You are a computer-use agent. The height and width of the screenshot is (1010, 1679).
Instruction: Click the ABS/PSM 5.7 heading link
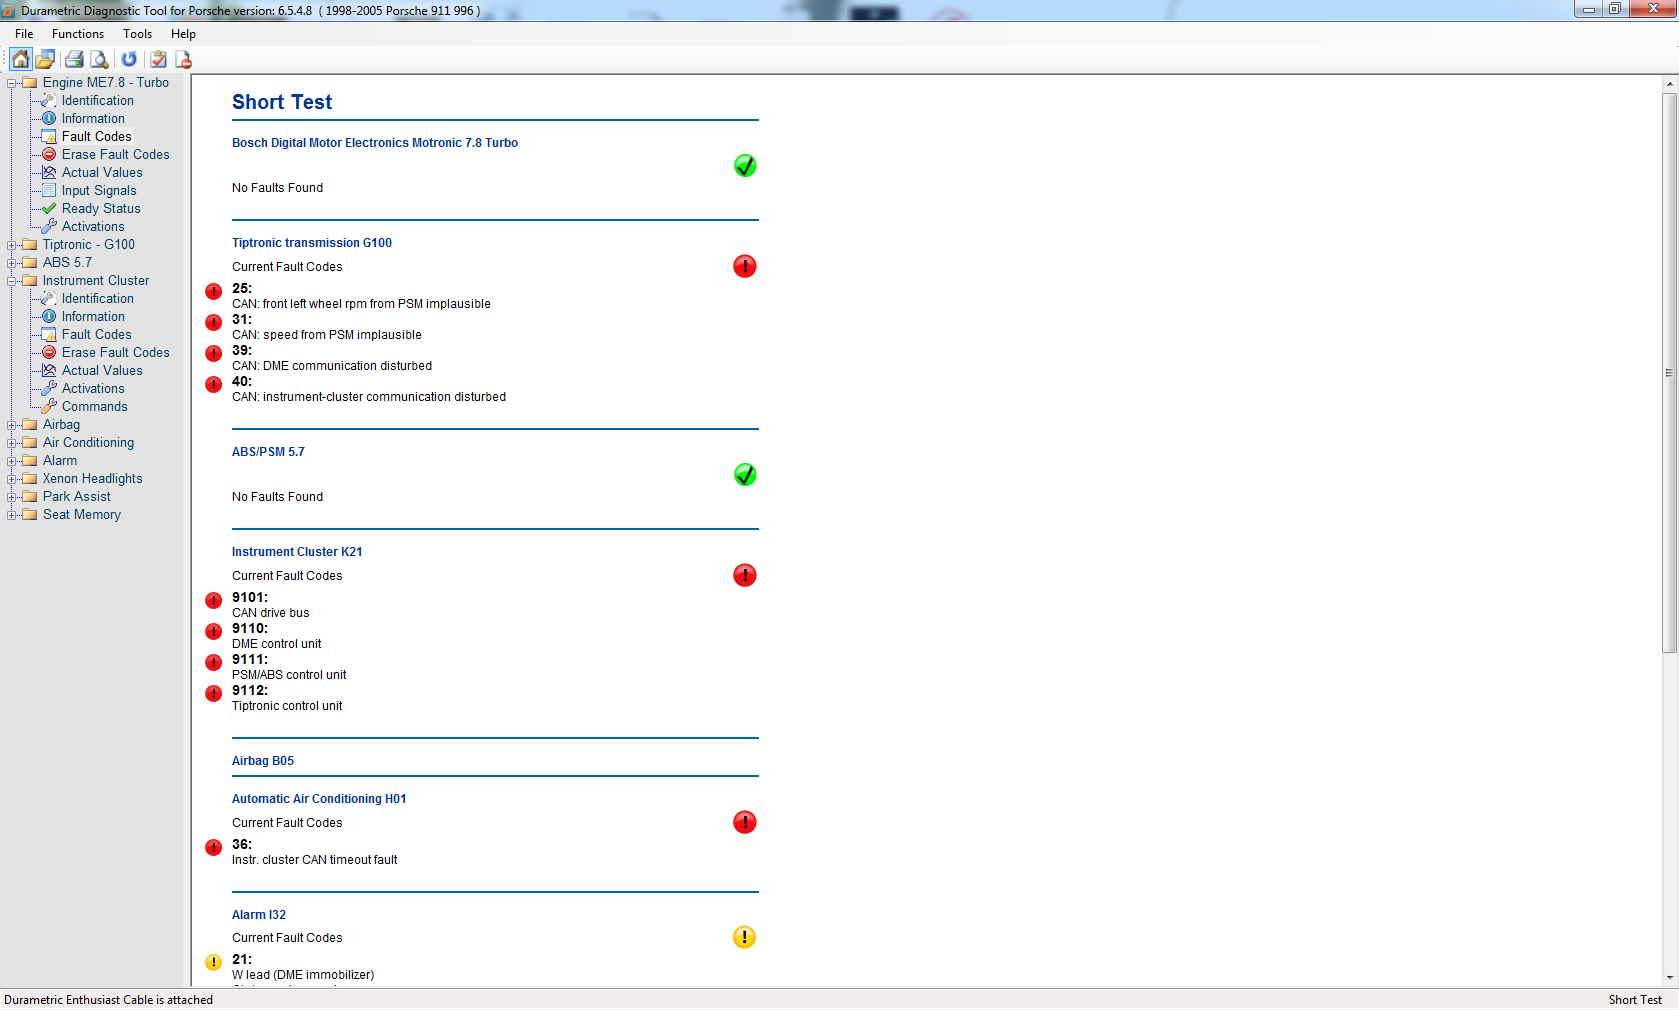pyautogui.click(x=268, y=452)
